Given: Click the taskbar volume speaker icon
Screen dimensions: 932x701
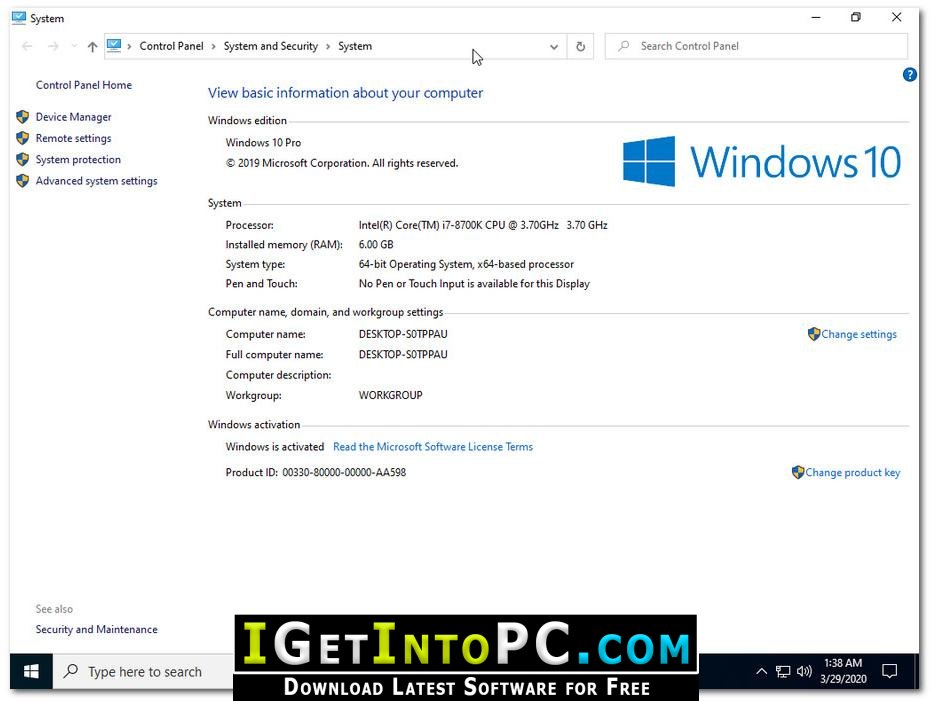Looking at the screenshot, I should [x=804, y=672].
